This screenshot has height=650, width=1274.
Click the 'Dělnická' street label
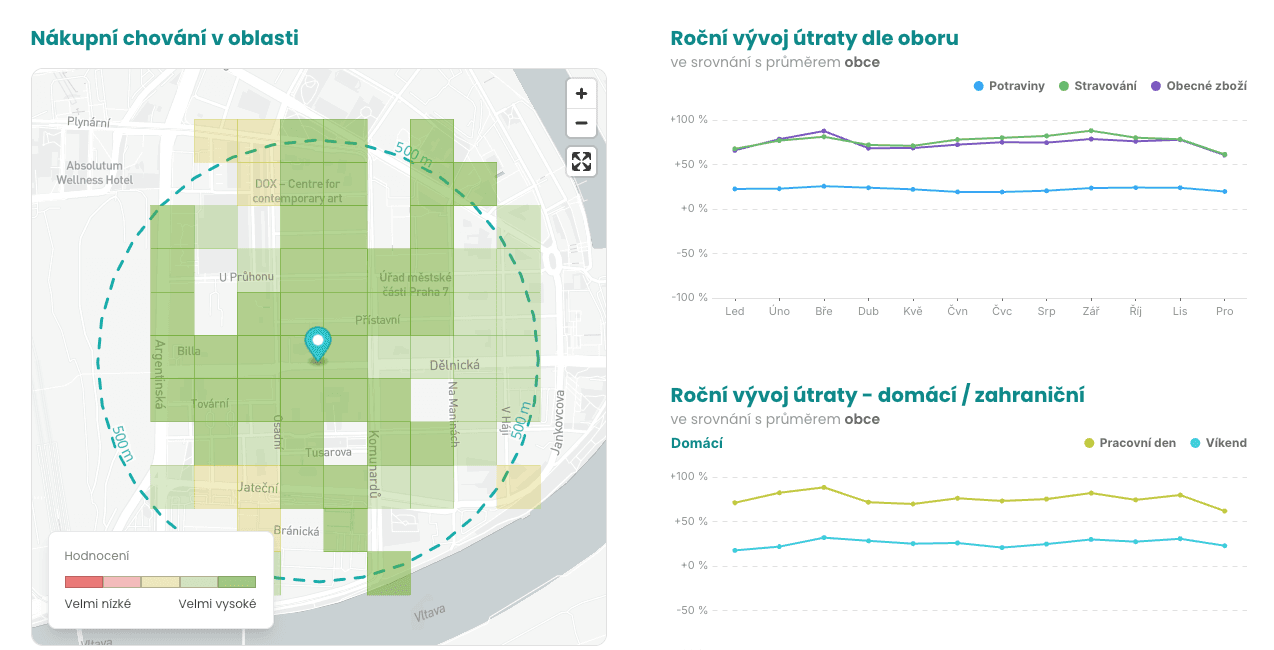pos(455,365)
